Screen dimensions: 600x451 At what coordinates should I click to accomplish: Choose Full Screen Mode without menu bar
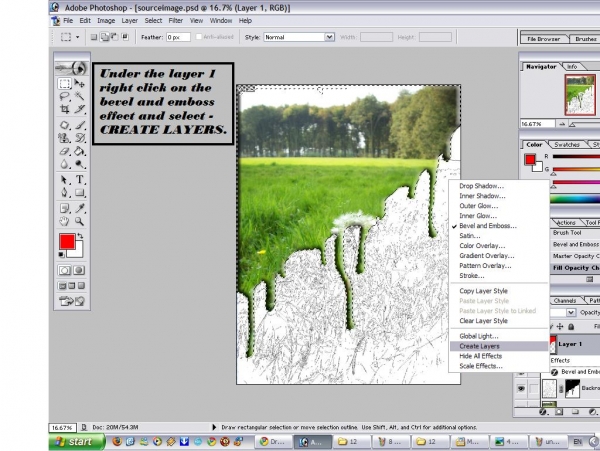pos(81,286)
